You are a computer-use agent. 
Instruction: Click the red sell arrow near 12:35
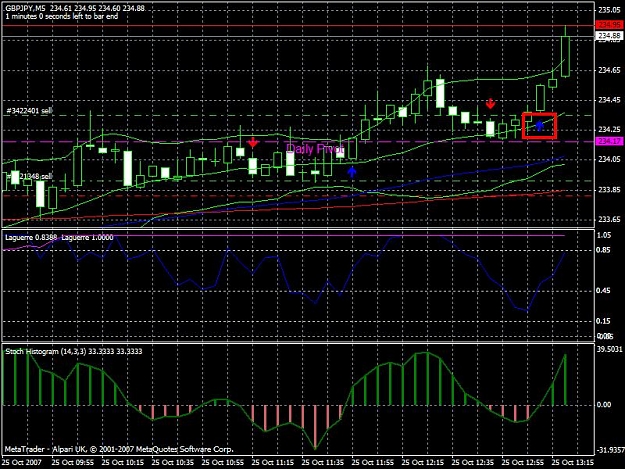[490, 104]
